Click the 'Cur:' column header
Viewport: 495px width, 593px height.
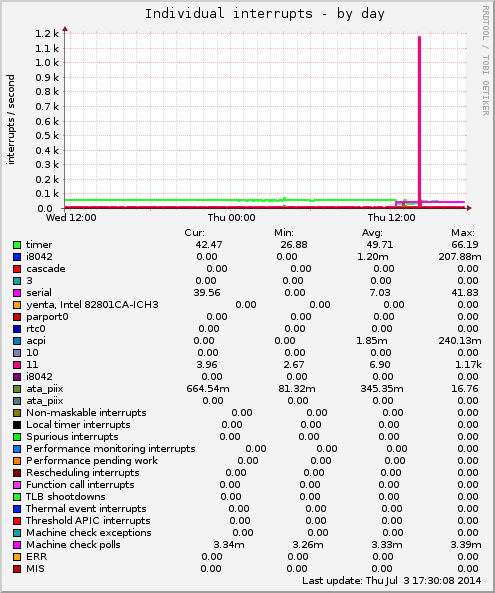point(194,233)
